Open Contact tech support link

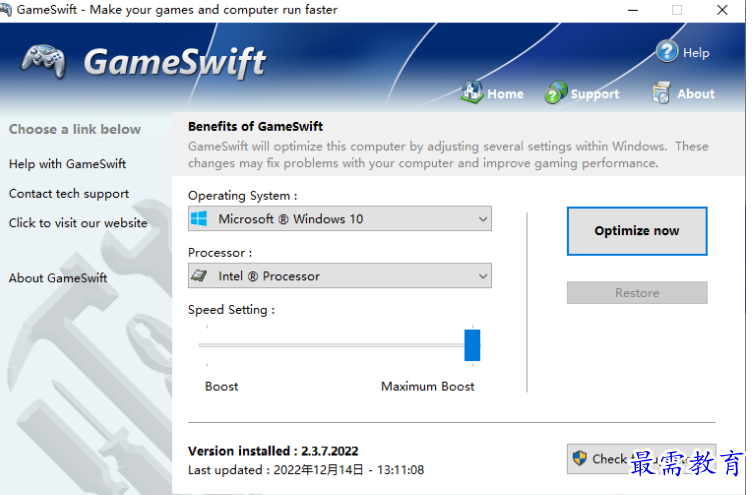click(69, 194)
